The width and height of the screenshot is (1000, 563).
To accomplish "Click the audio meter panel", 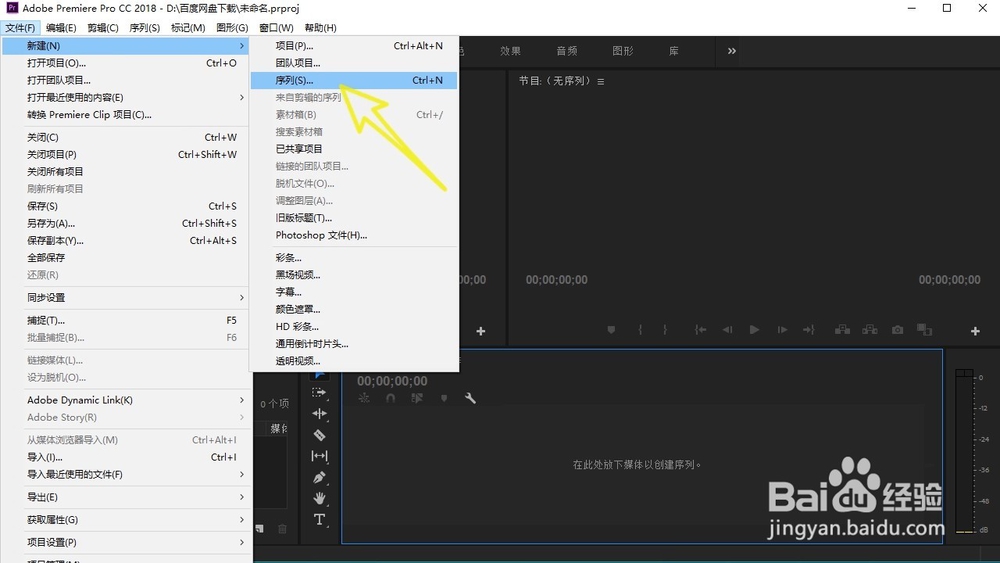I will [x=972, y=450].
